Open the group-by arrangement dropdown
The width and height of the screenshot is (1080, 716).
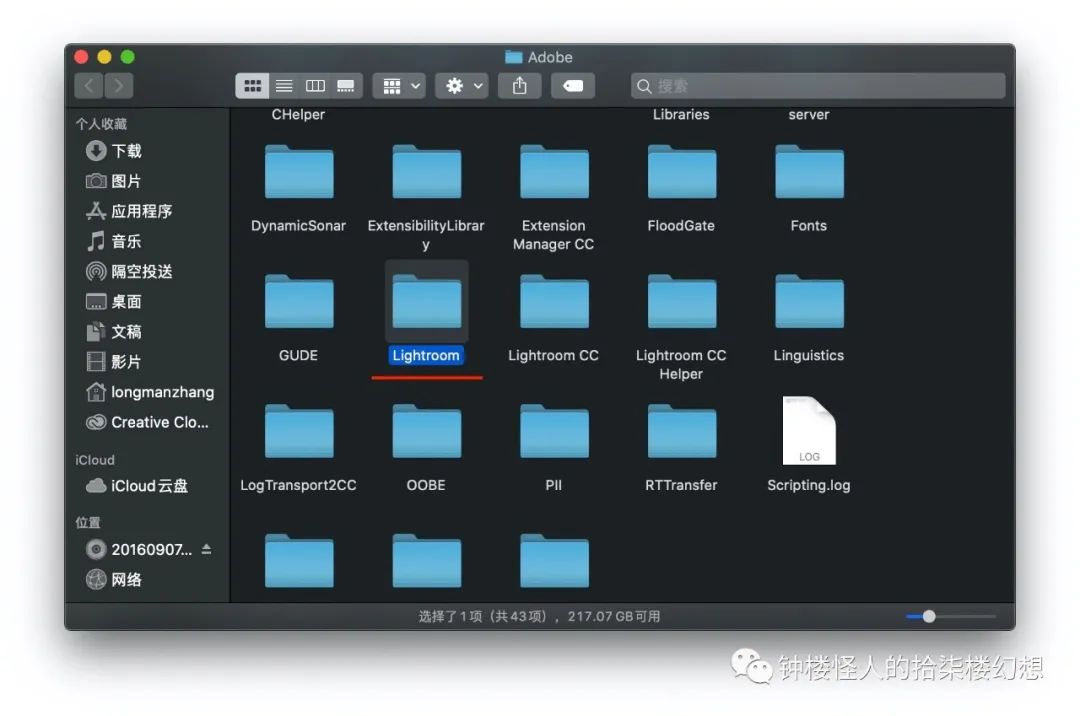[400, 86]
